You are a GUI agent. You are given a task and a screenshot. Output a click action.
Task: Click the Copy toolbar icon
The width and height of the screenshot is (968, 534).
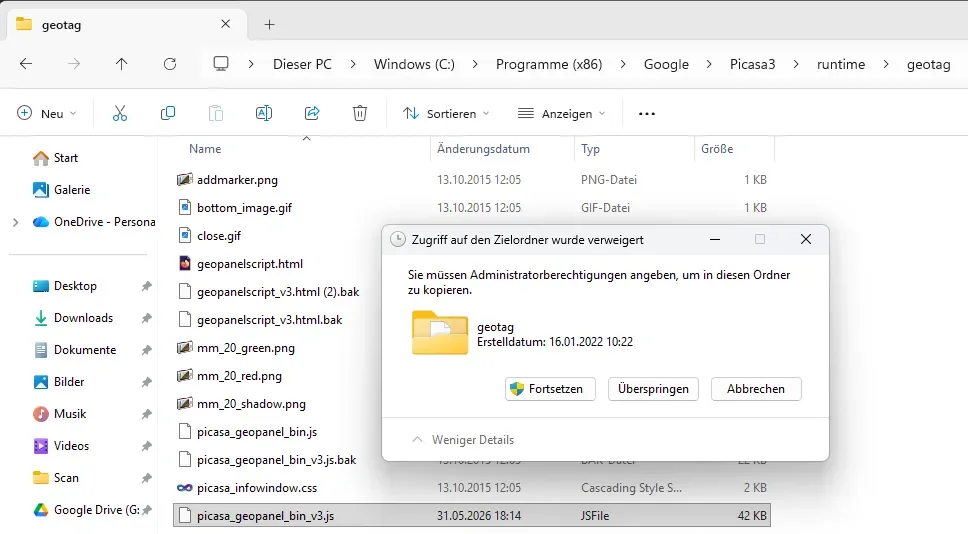(x=168, y=114)
